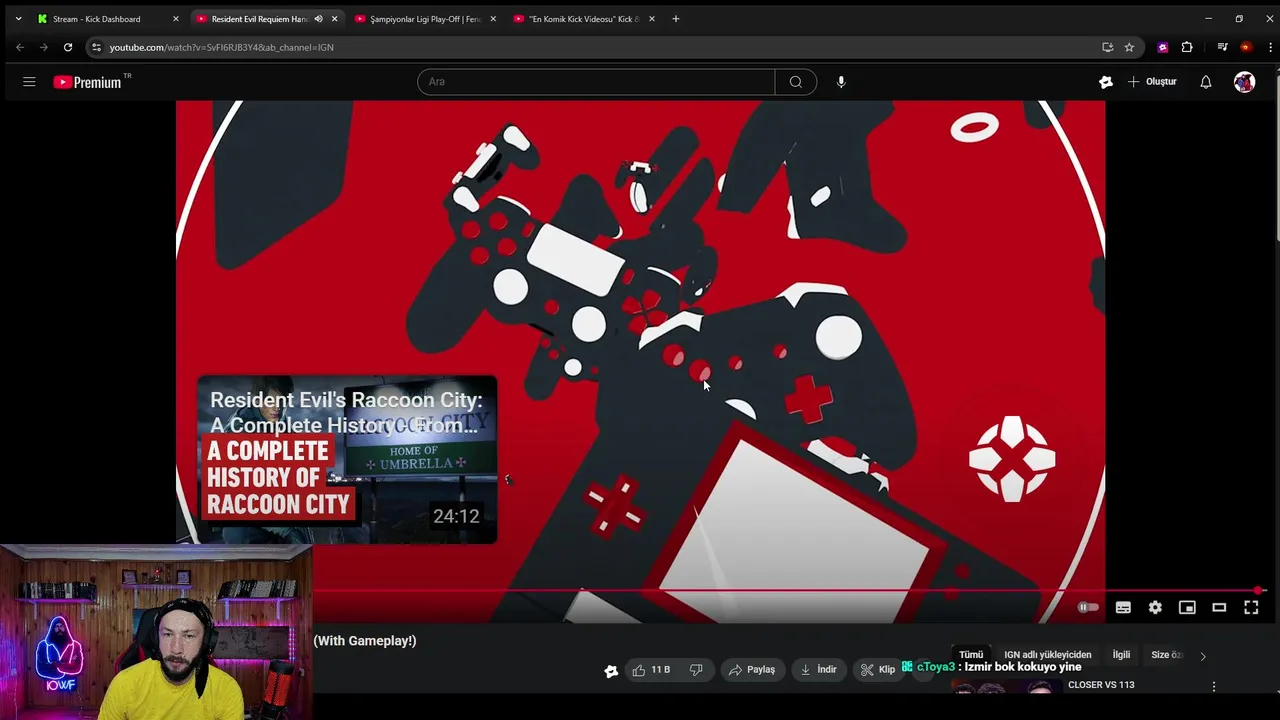
Task: Click the IGN subscribe logo end-screen element
Action: pos(1012,459)
